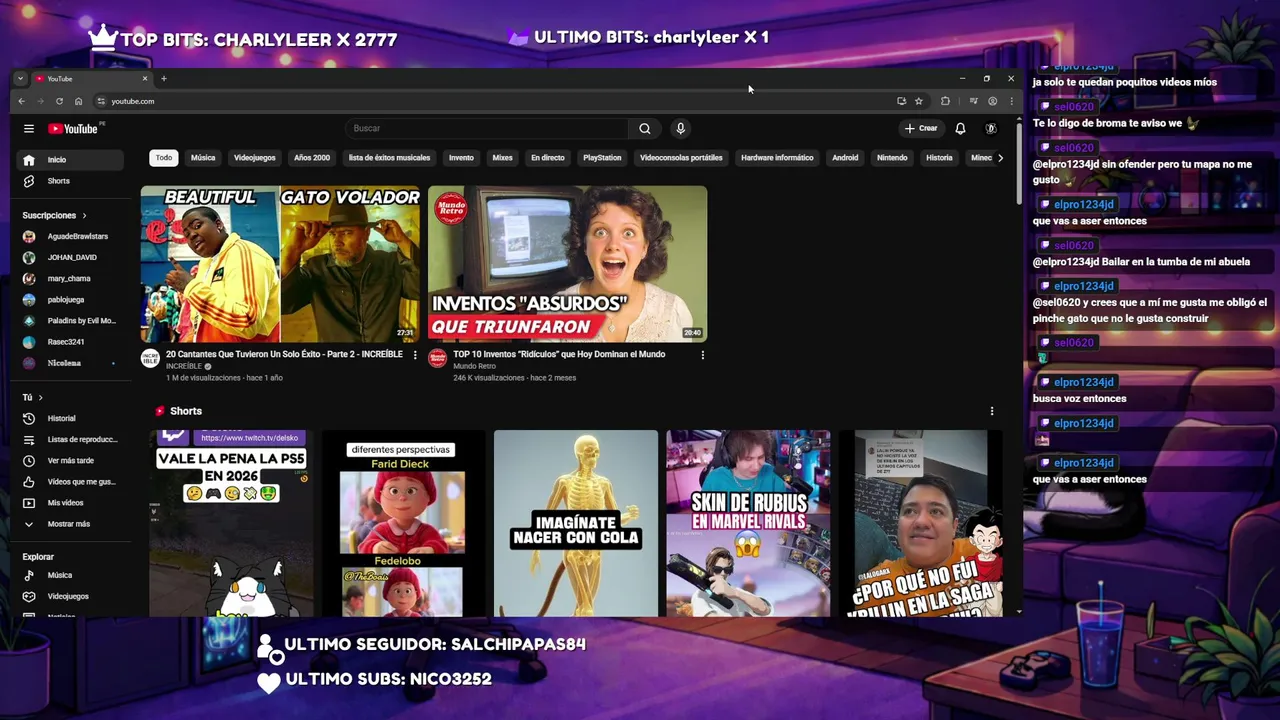Viewport: 1280px width, 720px height.
Task: Open Shorts from the sidebar
Action: pos(70,181)
